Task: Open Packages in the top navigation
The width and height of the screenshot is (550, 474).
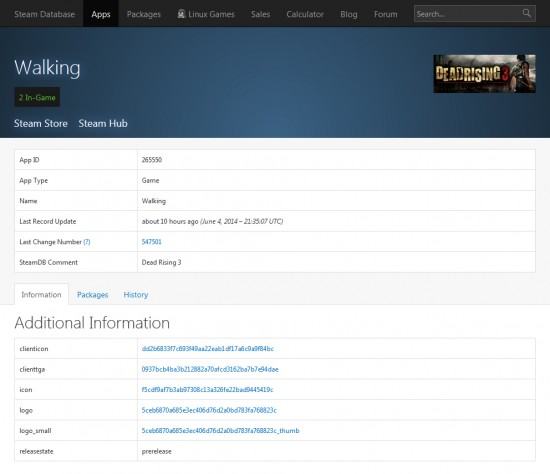Action: click(x=143, y=14)
